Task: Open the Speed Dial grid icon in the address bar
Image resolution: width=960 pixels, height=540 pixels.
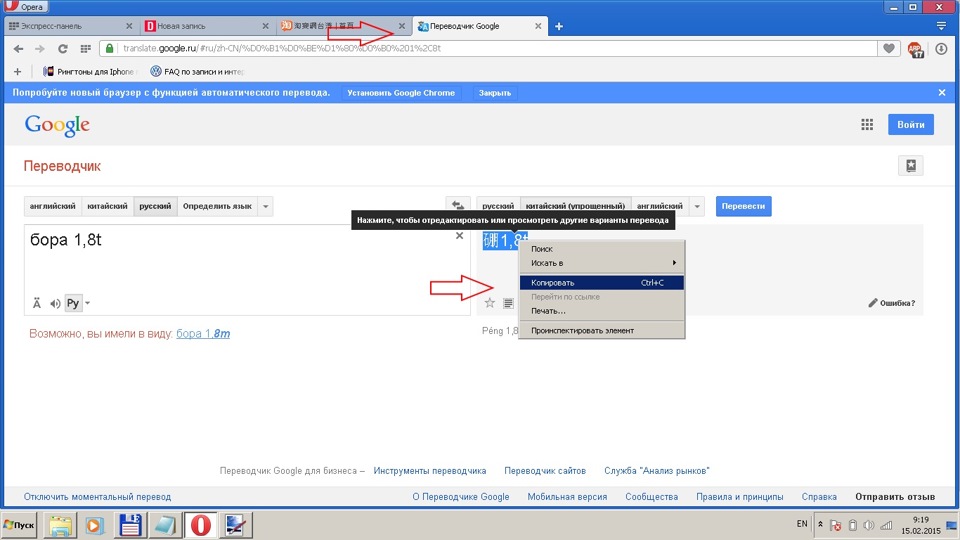Action: 86,48
